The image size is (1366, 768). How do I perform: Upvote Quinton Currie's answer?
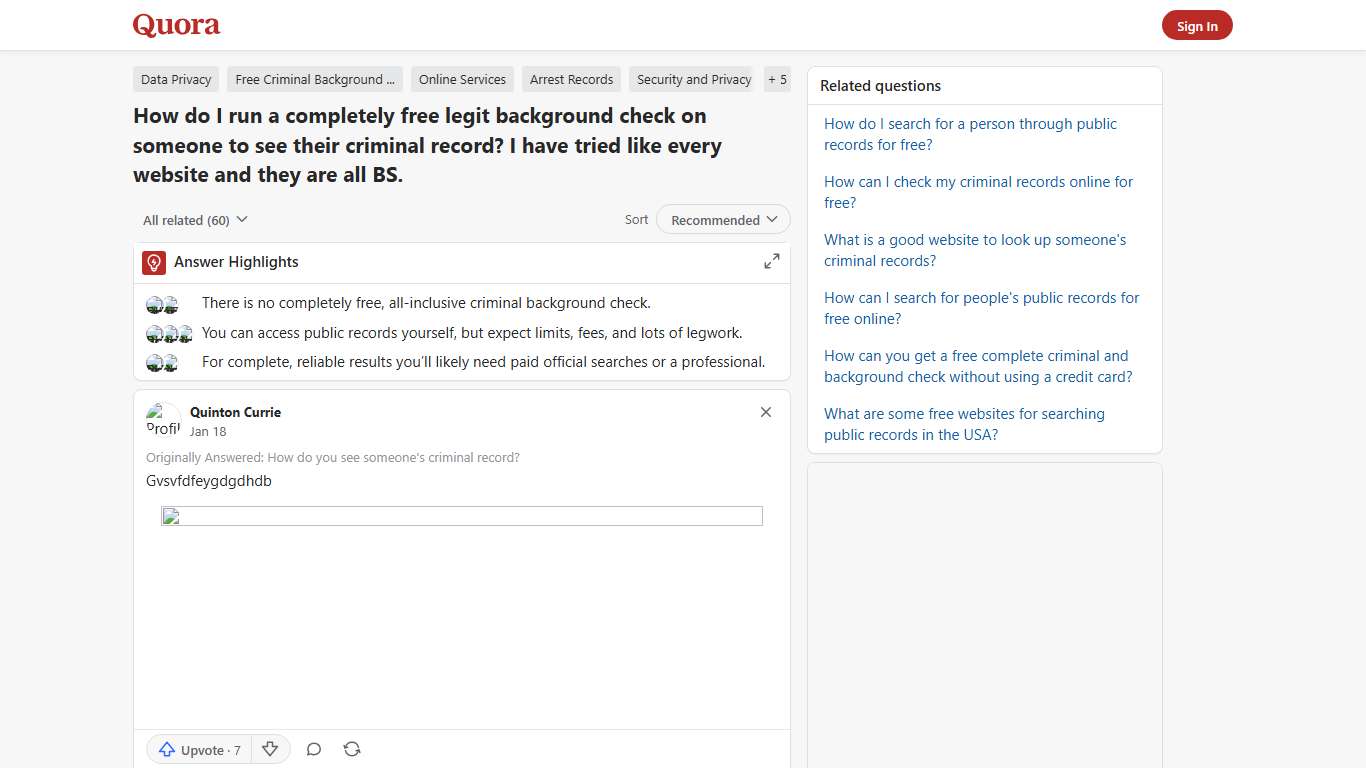click(196, 749)
